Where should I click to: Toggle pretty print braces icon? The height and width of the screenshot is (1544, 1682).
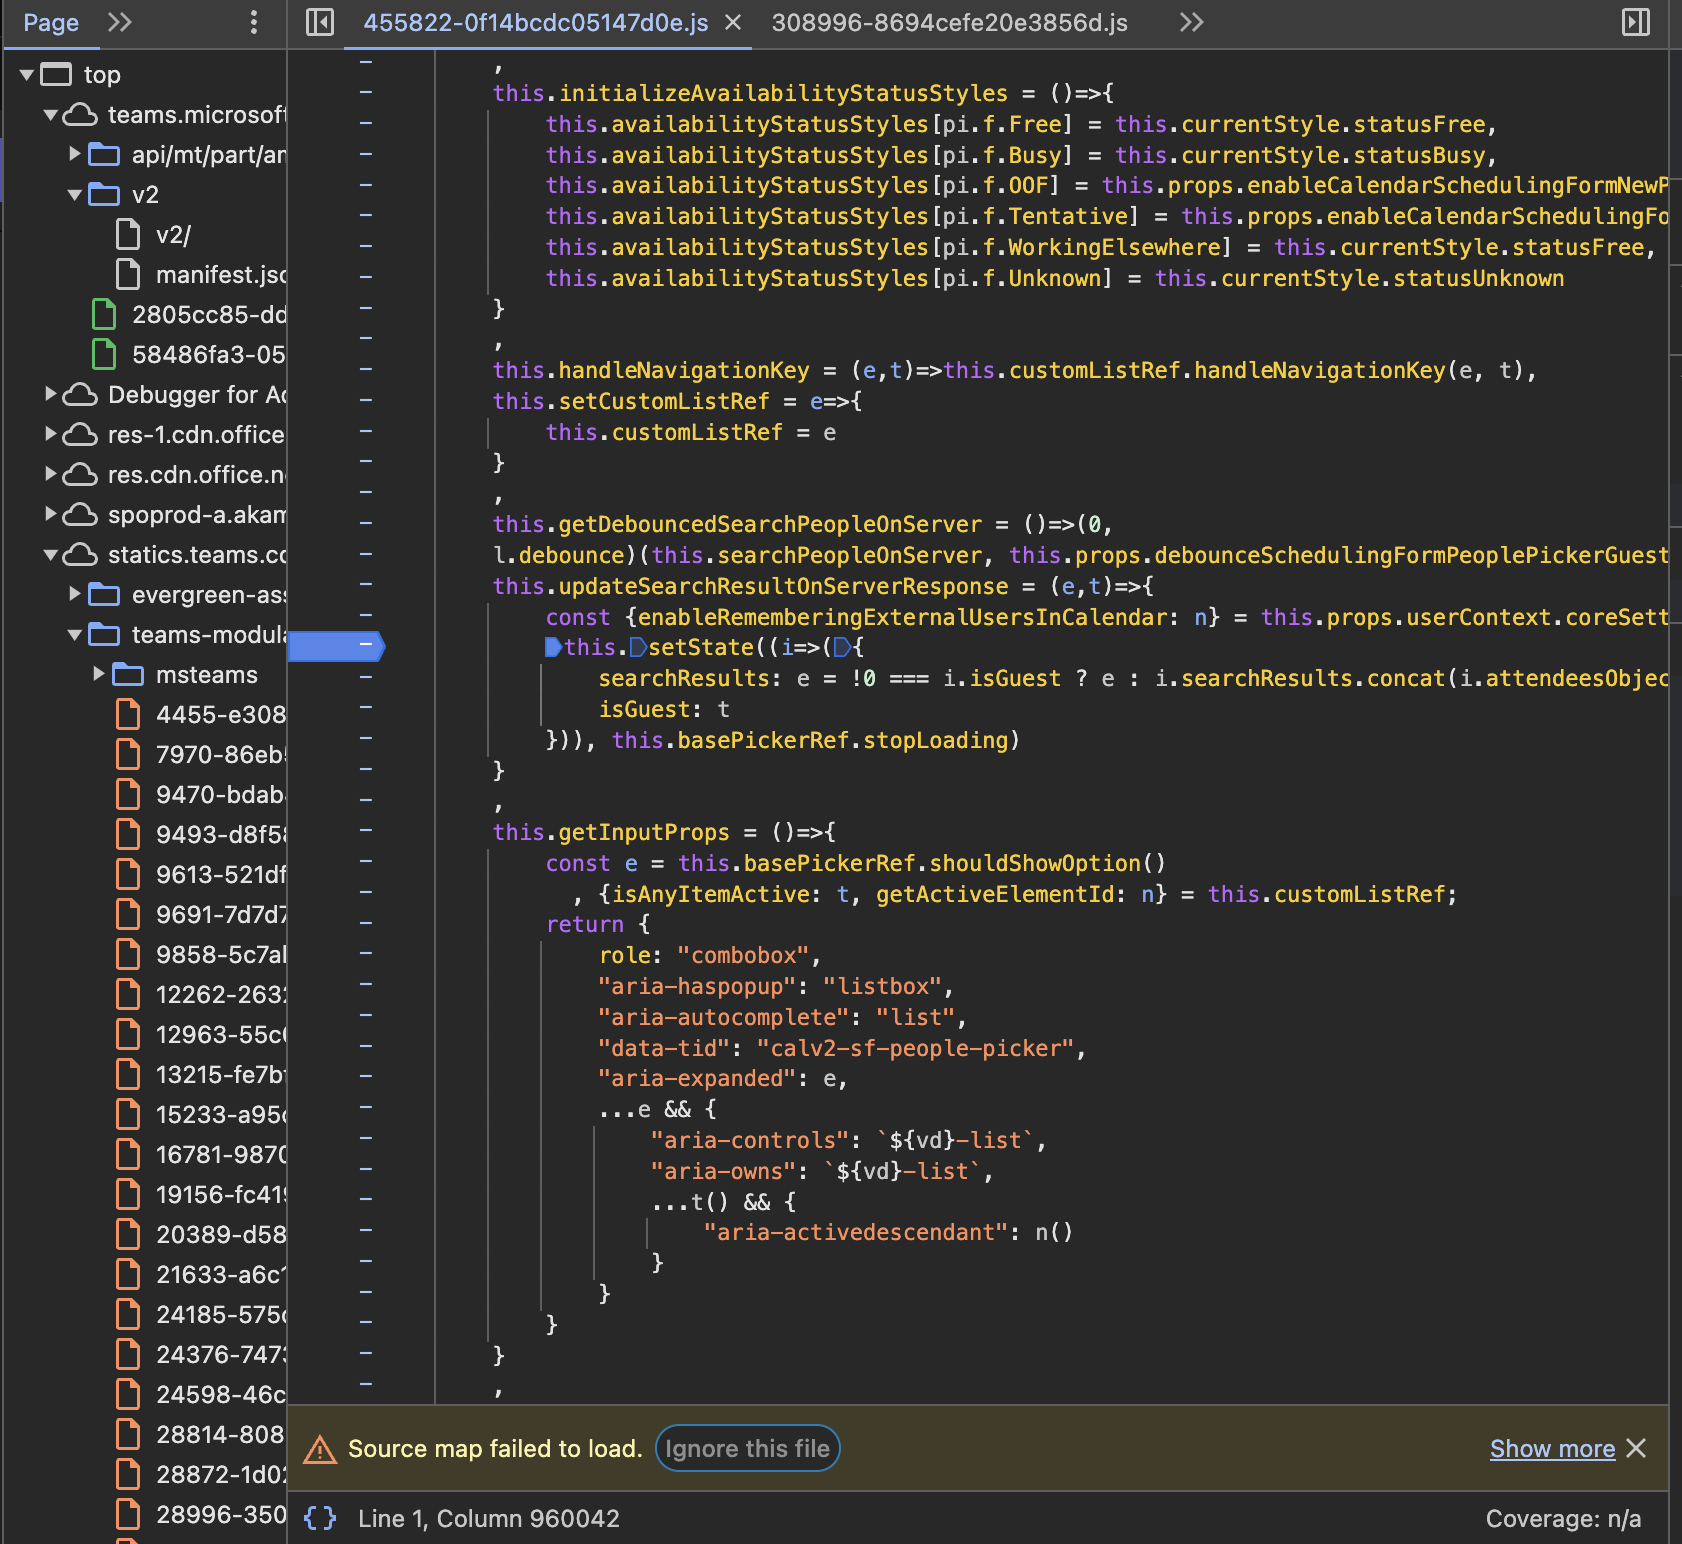[320, 1518]
